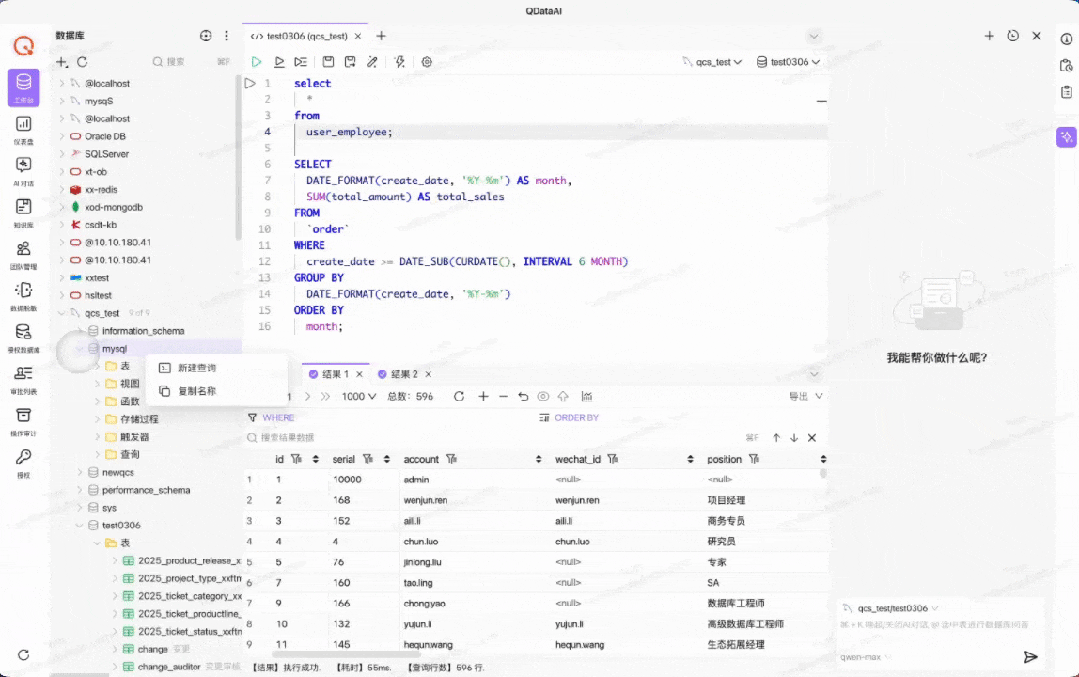Start a new AI chat with plus icon
The image size is (1079, 677).
989,36
